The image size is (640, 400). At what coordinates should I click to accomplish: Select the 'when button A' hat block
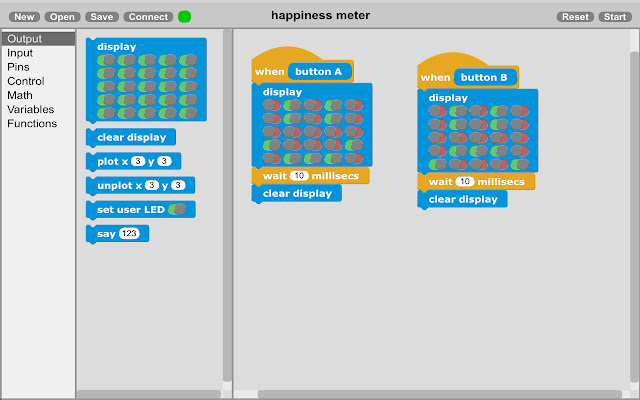[302, 65]
